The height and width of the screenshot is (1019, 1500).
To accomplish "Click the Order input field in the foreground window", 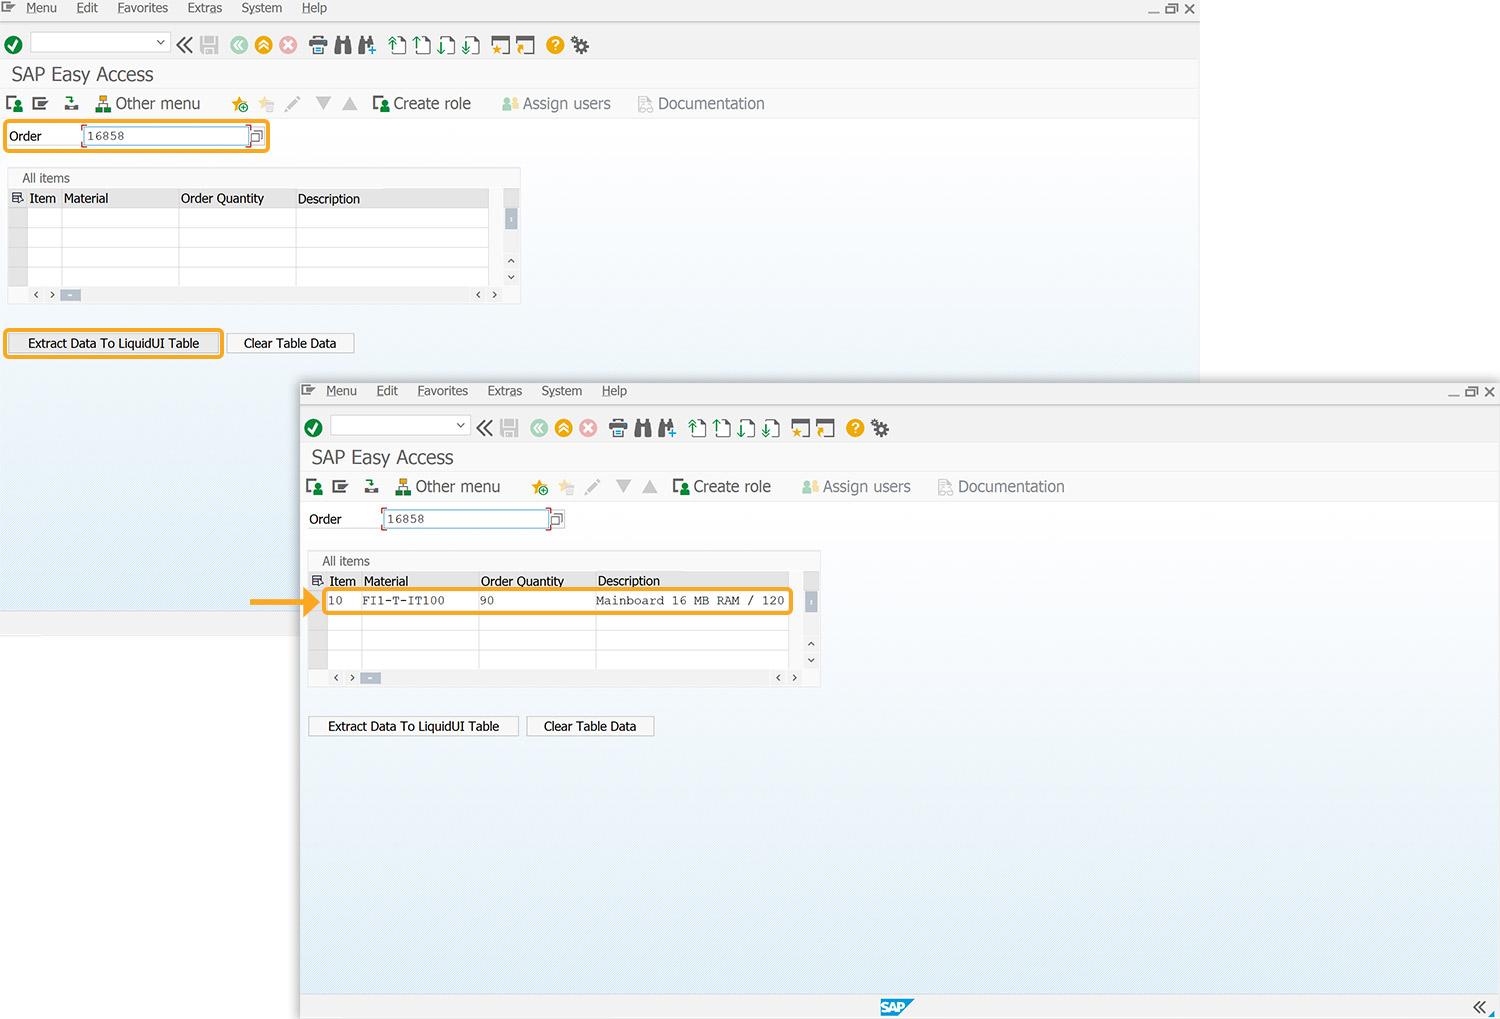I will pyautogui.click(x=466, y=519).
